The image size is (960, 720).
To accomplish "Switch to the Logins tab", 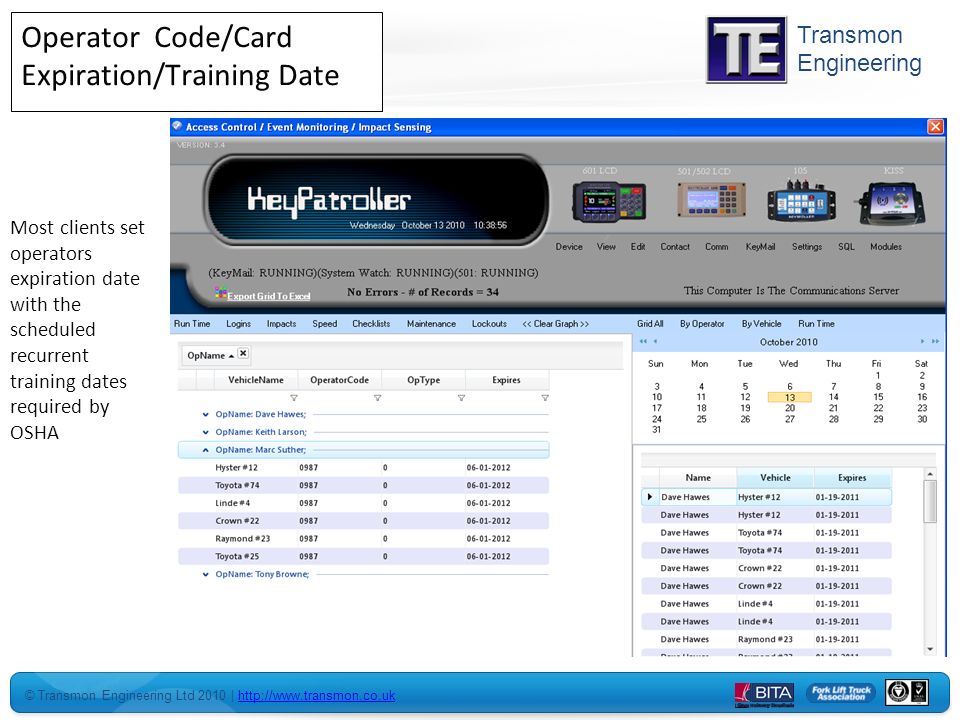I will click(x=238, y=324).
